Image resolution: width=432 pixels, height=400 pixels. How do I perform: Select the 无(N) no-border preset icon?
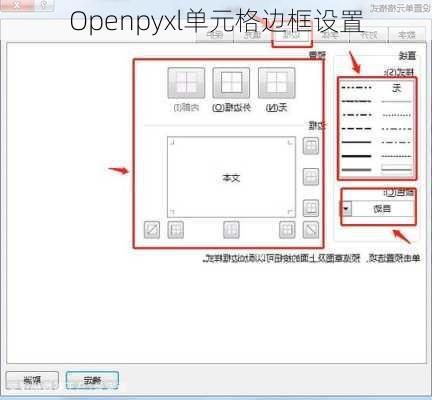click(276, 83)
